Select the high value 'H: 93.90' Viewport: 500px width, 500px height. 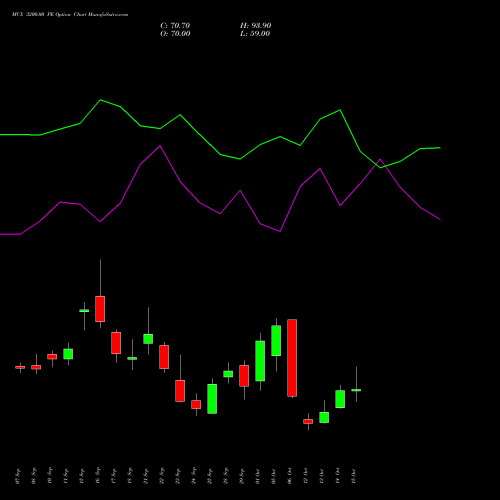coord(256,26)
